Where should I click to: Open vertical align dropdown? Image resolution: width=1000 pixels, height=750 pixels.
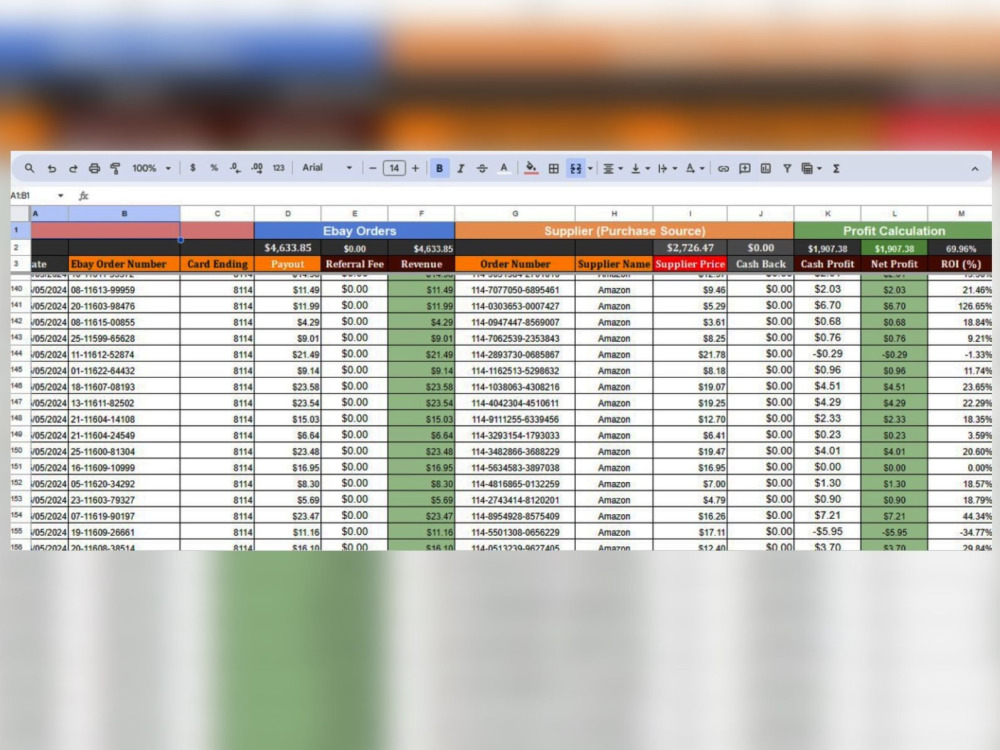(x=640, y=168)
